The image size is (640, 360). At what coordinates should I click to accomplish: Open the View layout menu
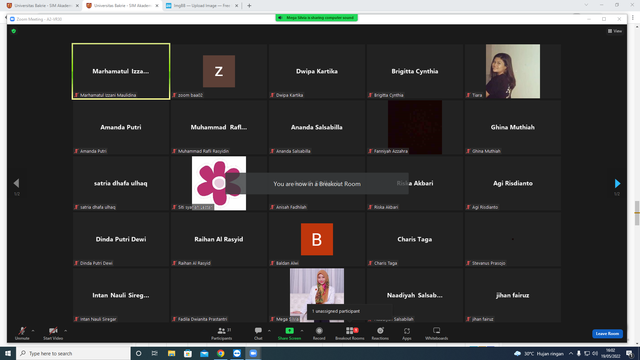[x=615, y=31]
